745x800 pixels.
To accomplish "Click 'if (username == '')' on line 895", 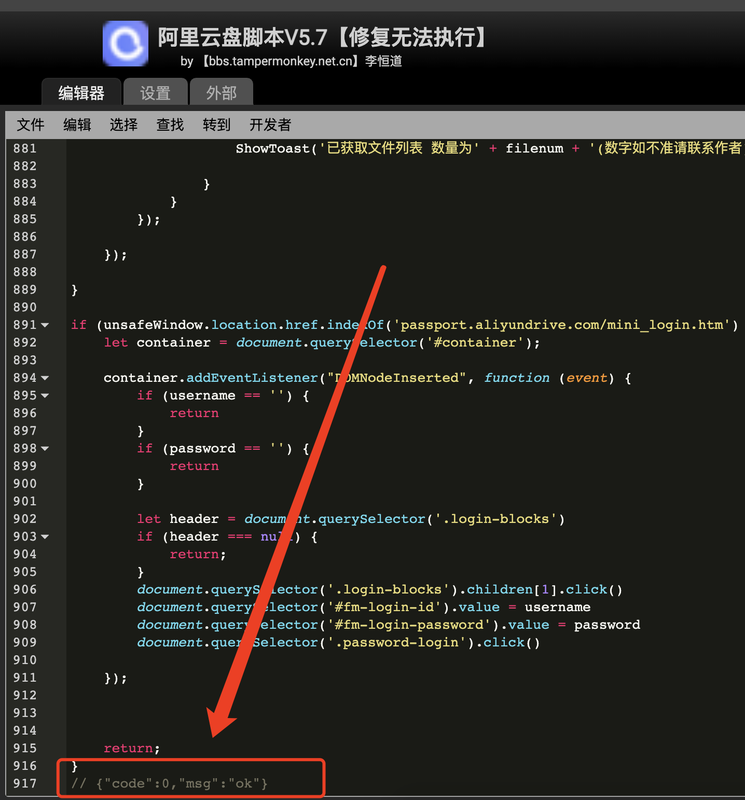I will 215,396.
